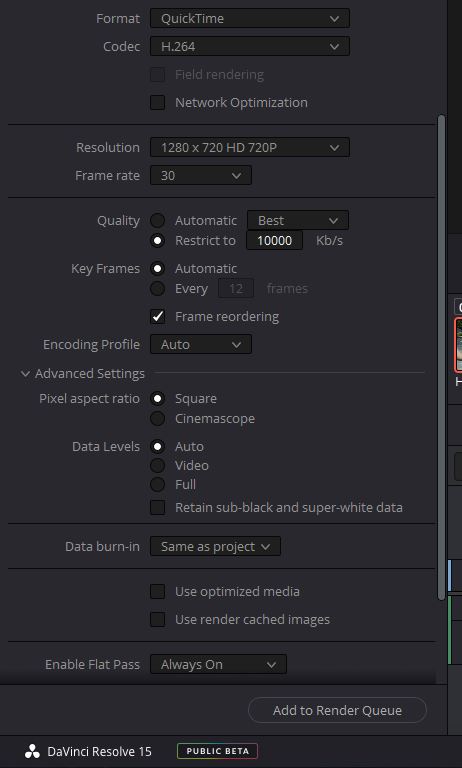Select the Restrict to radio button
Image resolution: width=462 pixels, height=768 pixels.
[157, 240]
